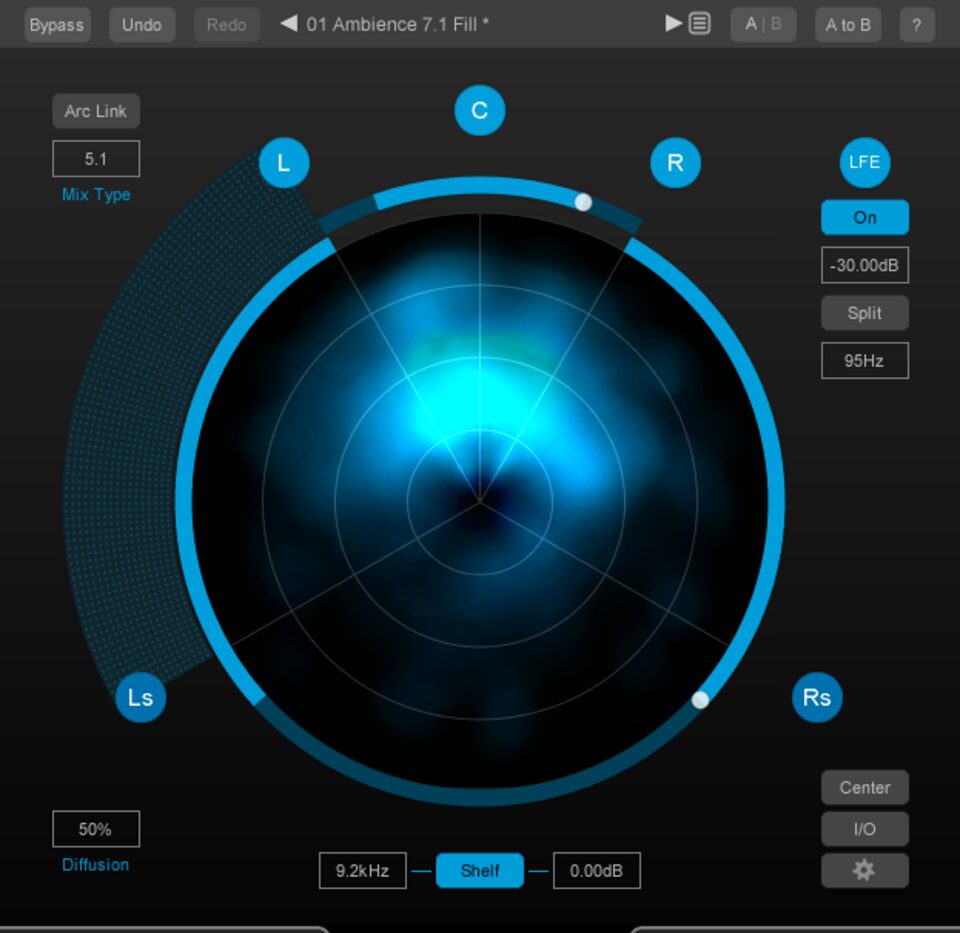Click the Bypass button
The width and height of the screenshot is (960, 933).
(x=57, y=25)
